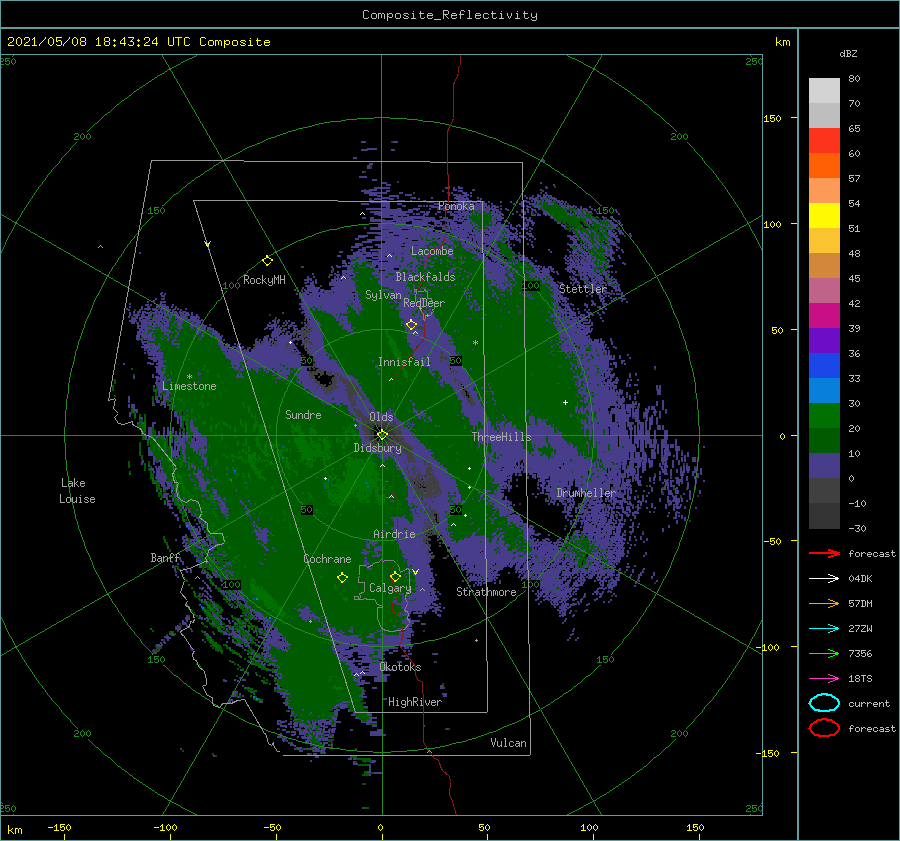Click the magenta 18TS arrow icon
This screenshot has width=900, height=841.
pyautogui.click(x=824, y=679)
